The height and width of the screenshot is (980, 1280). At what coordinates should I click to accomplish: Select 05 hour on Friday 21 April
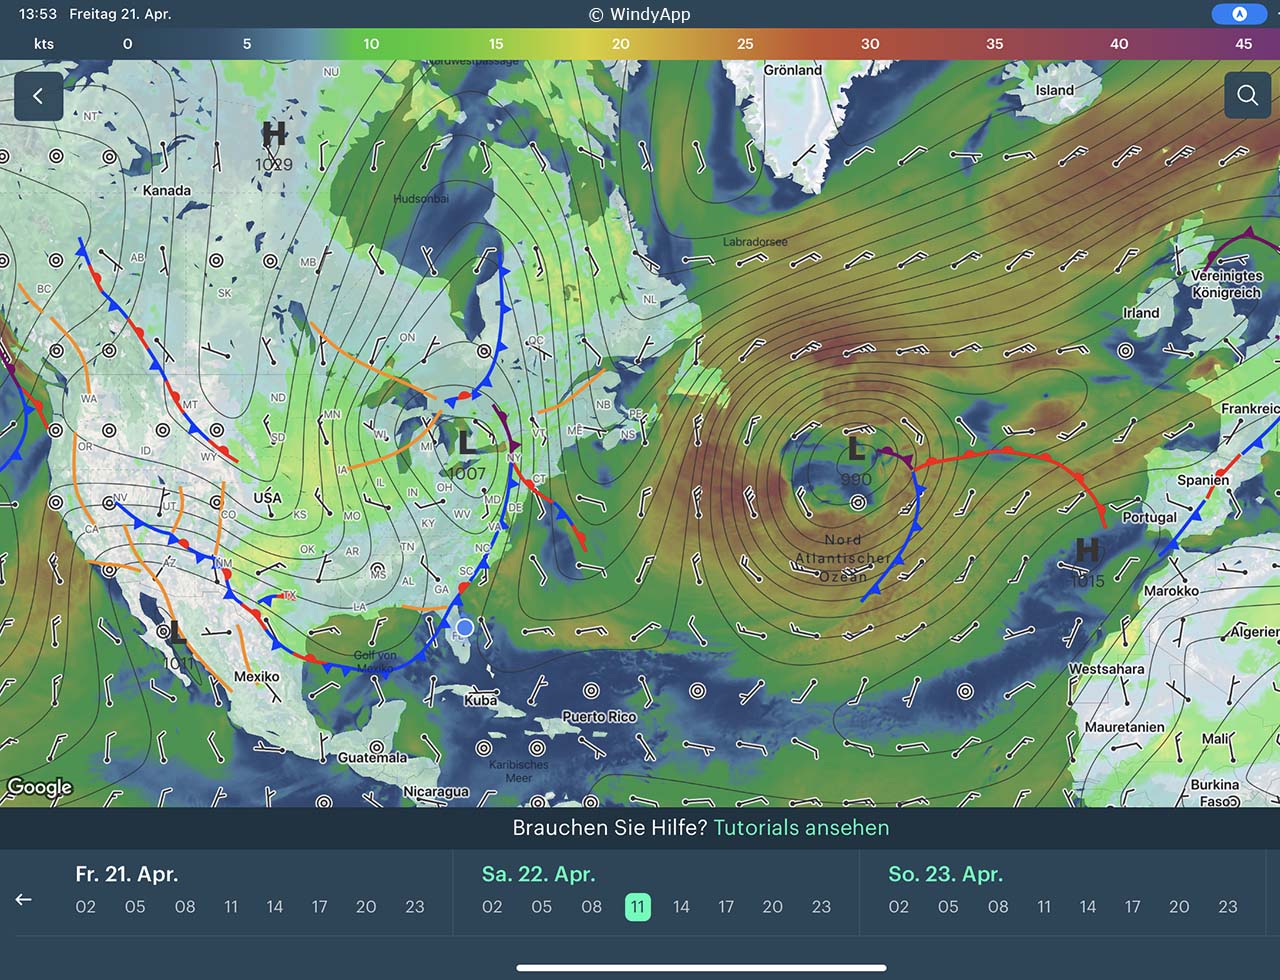(135, 907)
